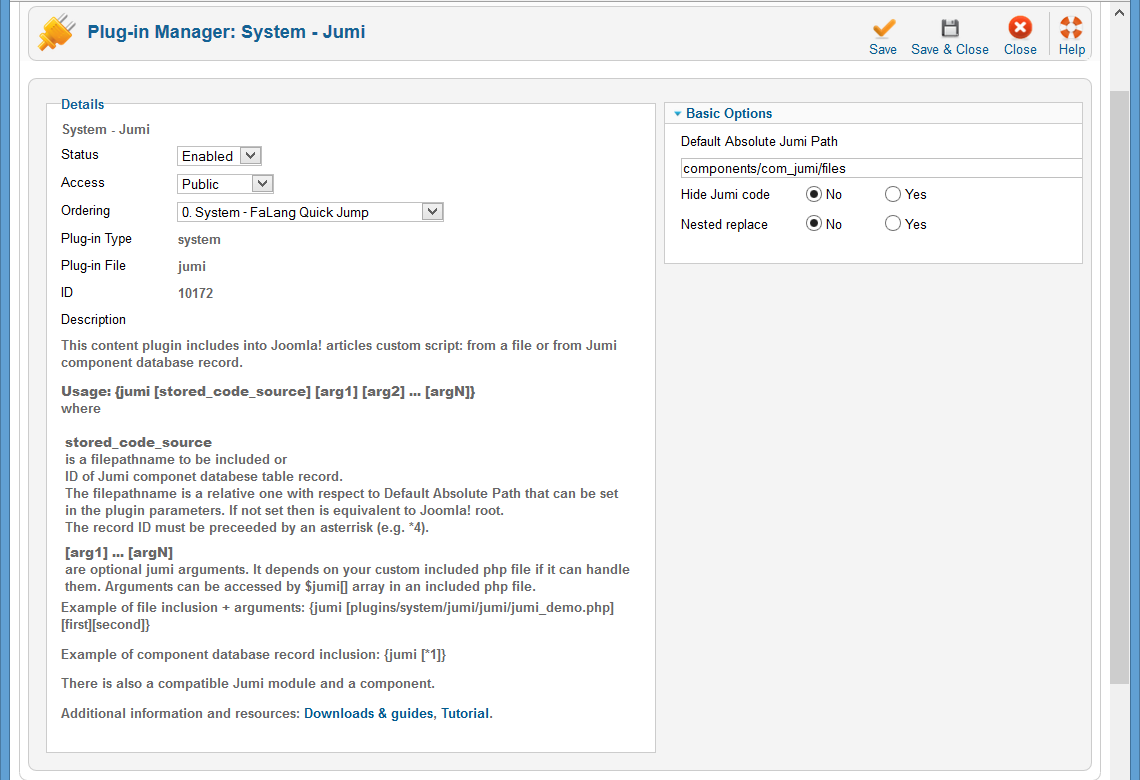Open the Downloads & guides link

(369, 714)
